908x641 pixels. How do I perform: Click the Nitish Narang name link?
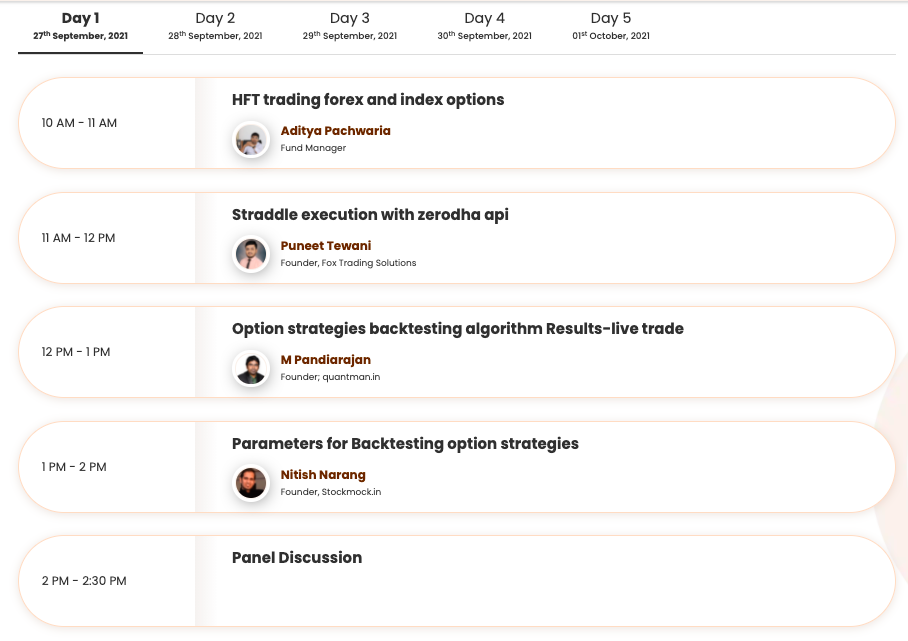[323, 475]
